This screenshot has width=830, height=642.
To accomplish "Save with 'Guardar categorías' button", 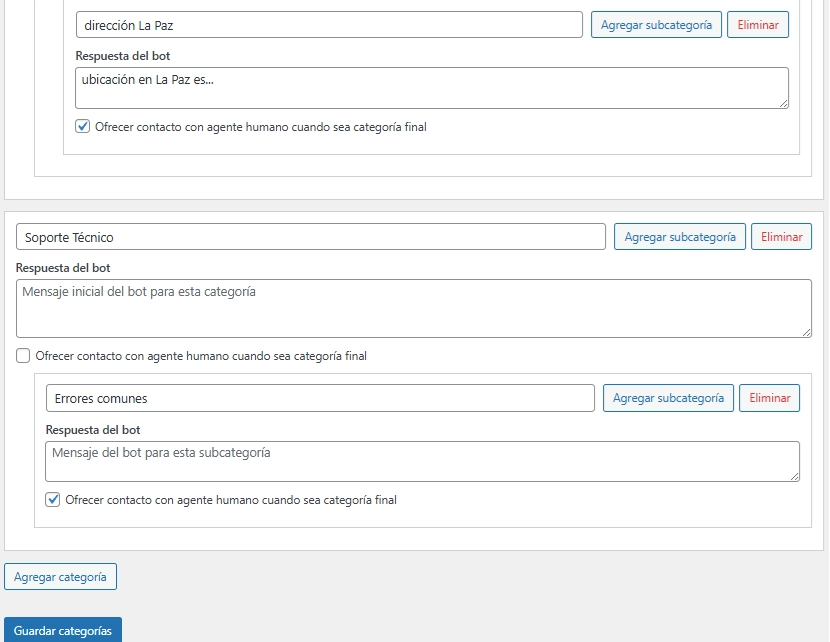I will click(x=63, y=630).
